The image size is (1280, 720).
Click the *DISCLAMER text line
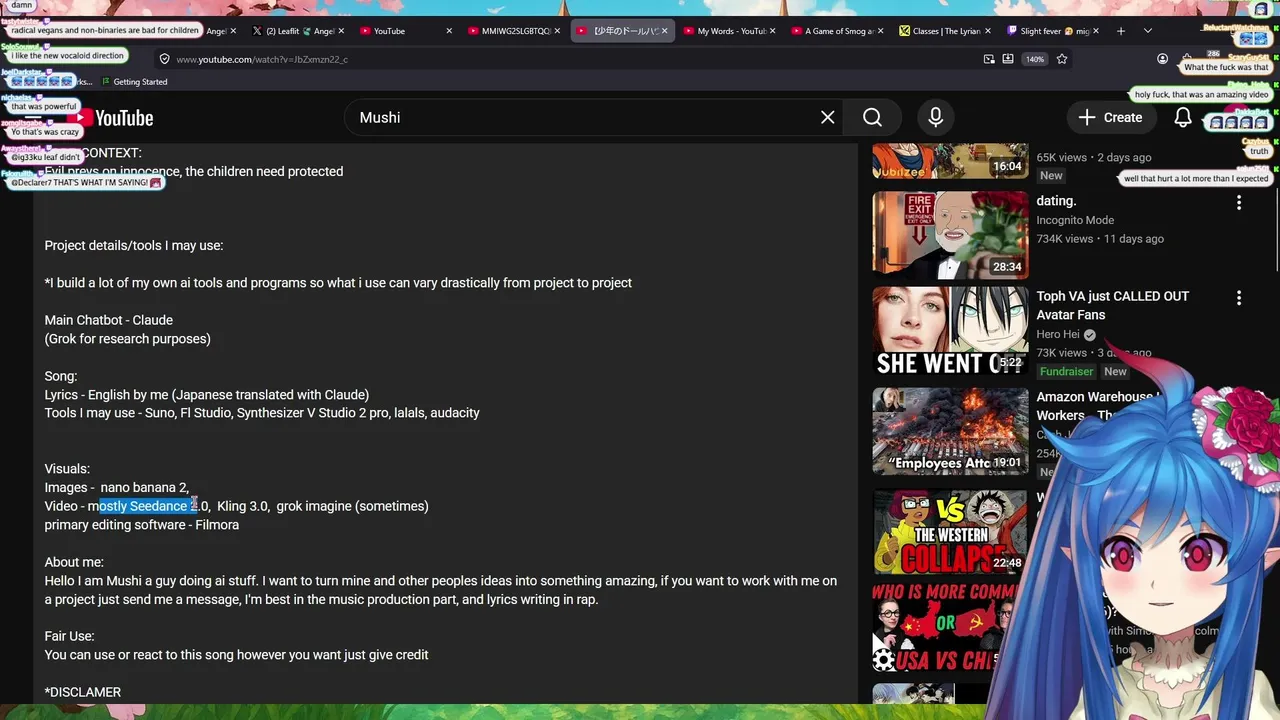(x=82, y=692)
